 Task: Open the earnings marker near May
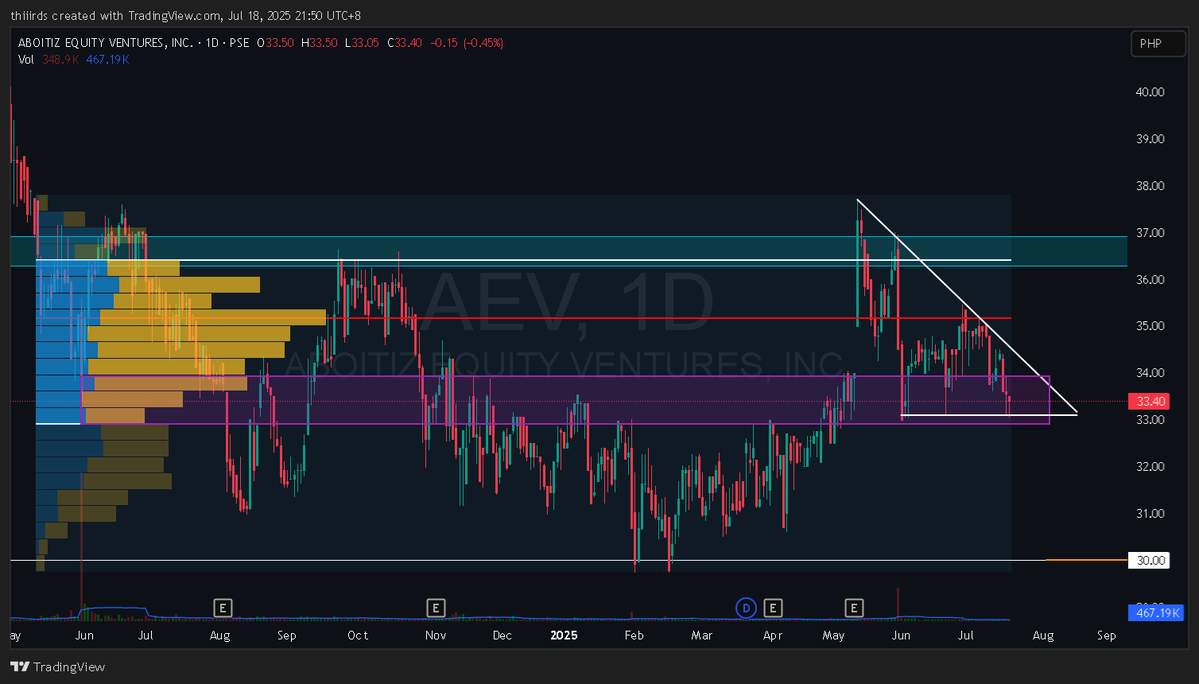pos(853,608)
